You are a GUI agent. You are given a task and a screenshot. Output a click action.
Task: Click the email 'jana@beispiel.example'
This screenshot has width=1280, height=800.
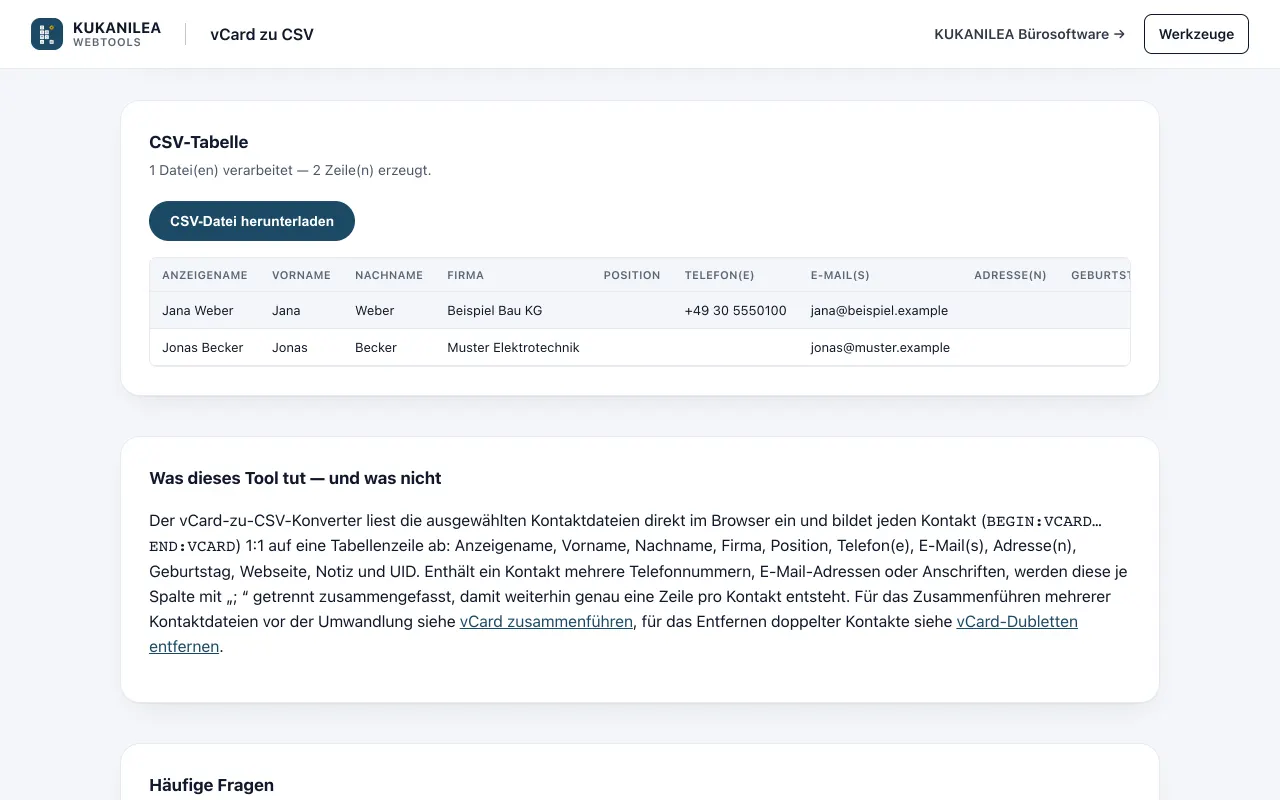879,310
